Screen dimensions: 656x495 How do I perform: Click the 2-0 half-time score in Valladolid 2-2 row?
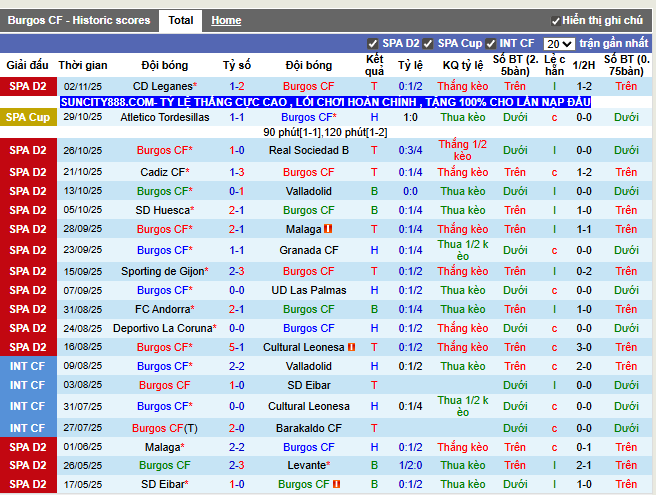(584, 366)
